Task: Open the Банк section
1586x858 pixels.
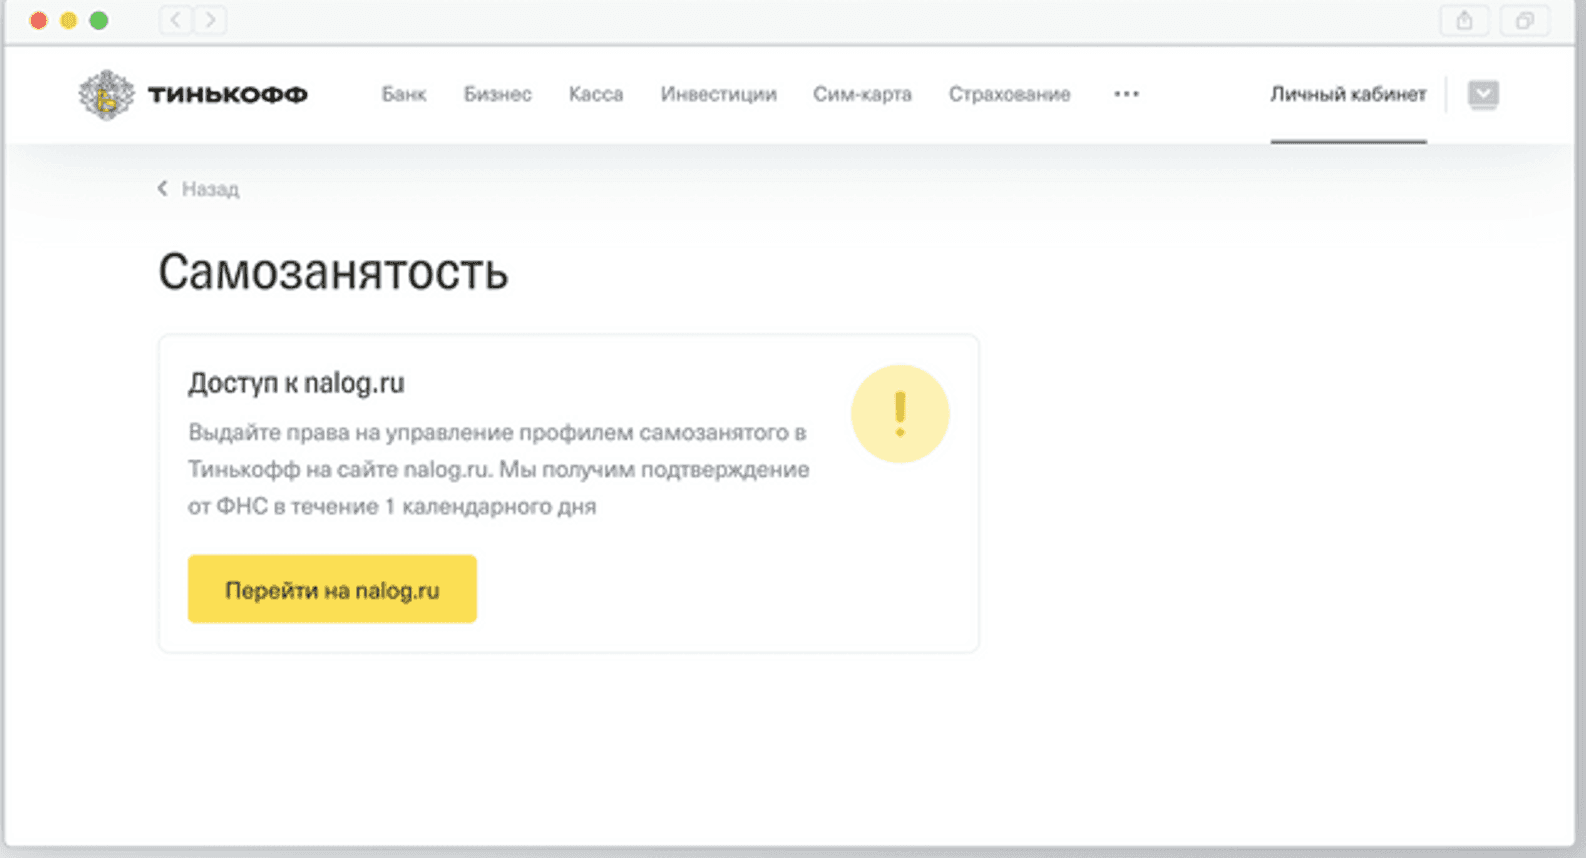Action: pos(404,94)
